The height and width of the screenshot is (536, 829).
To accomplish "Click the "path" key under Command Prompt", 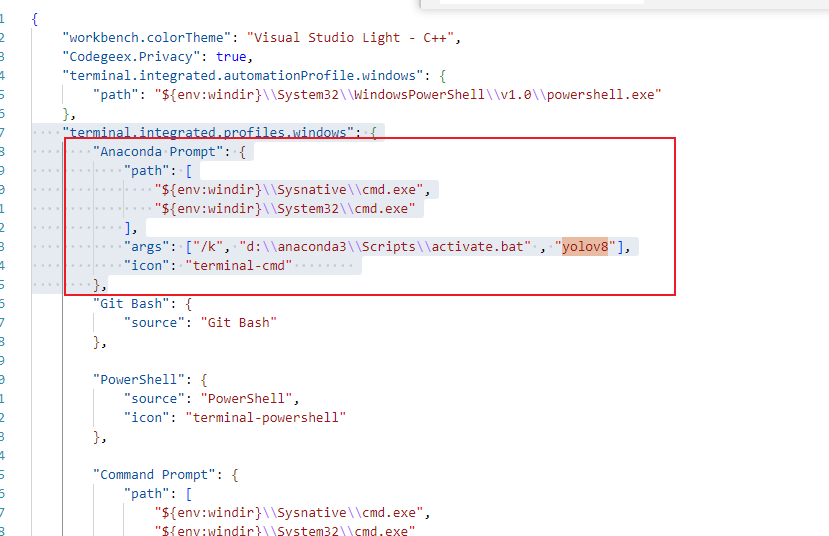I will click(146, 494).
